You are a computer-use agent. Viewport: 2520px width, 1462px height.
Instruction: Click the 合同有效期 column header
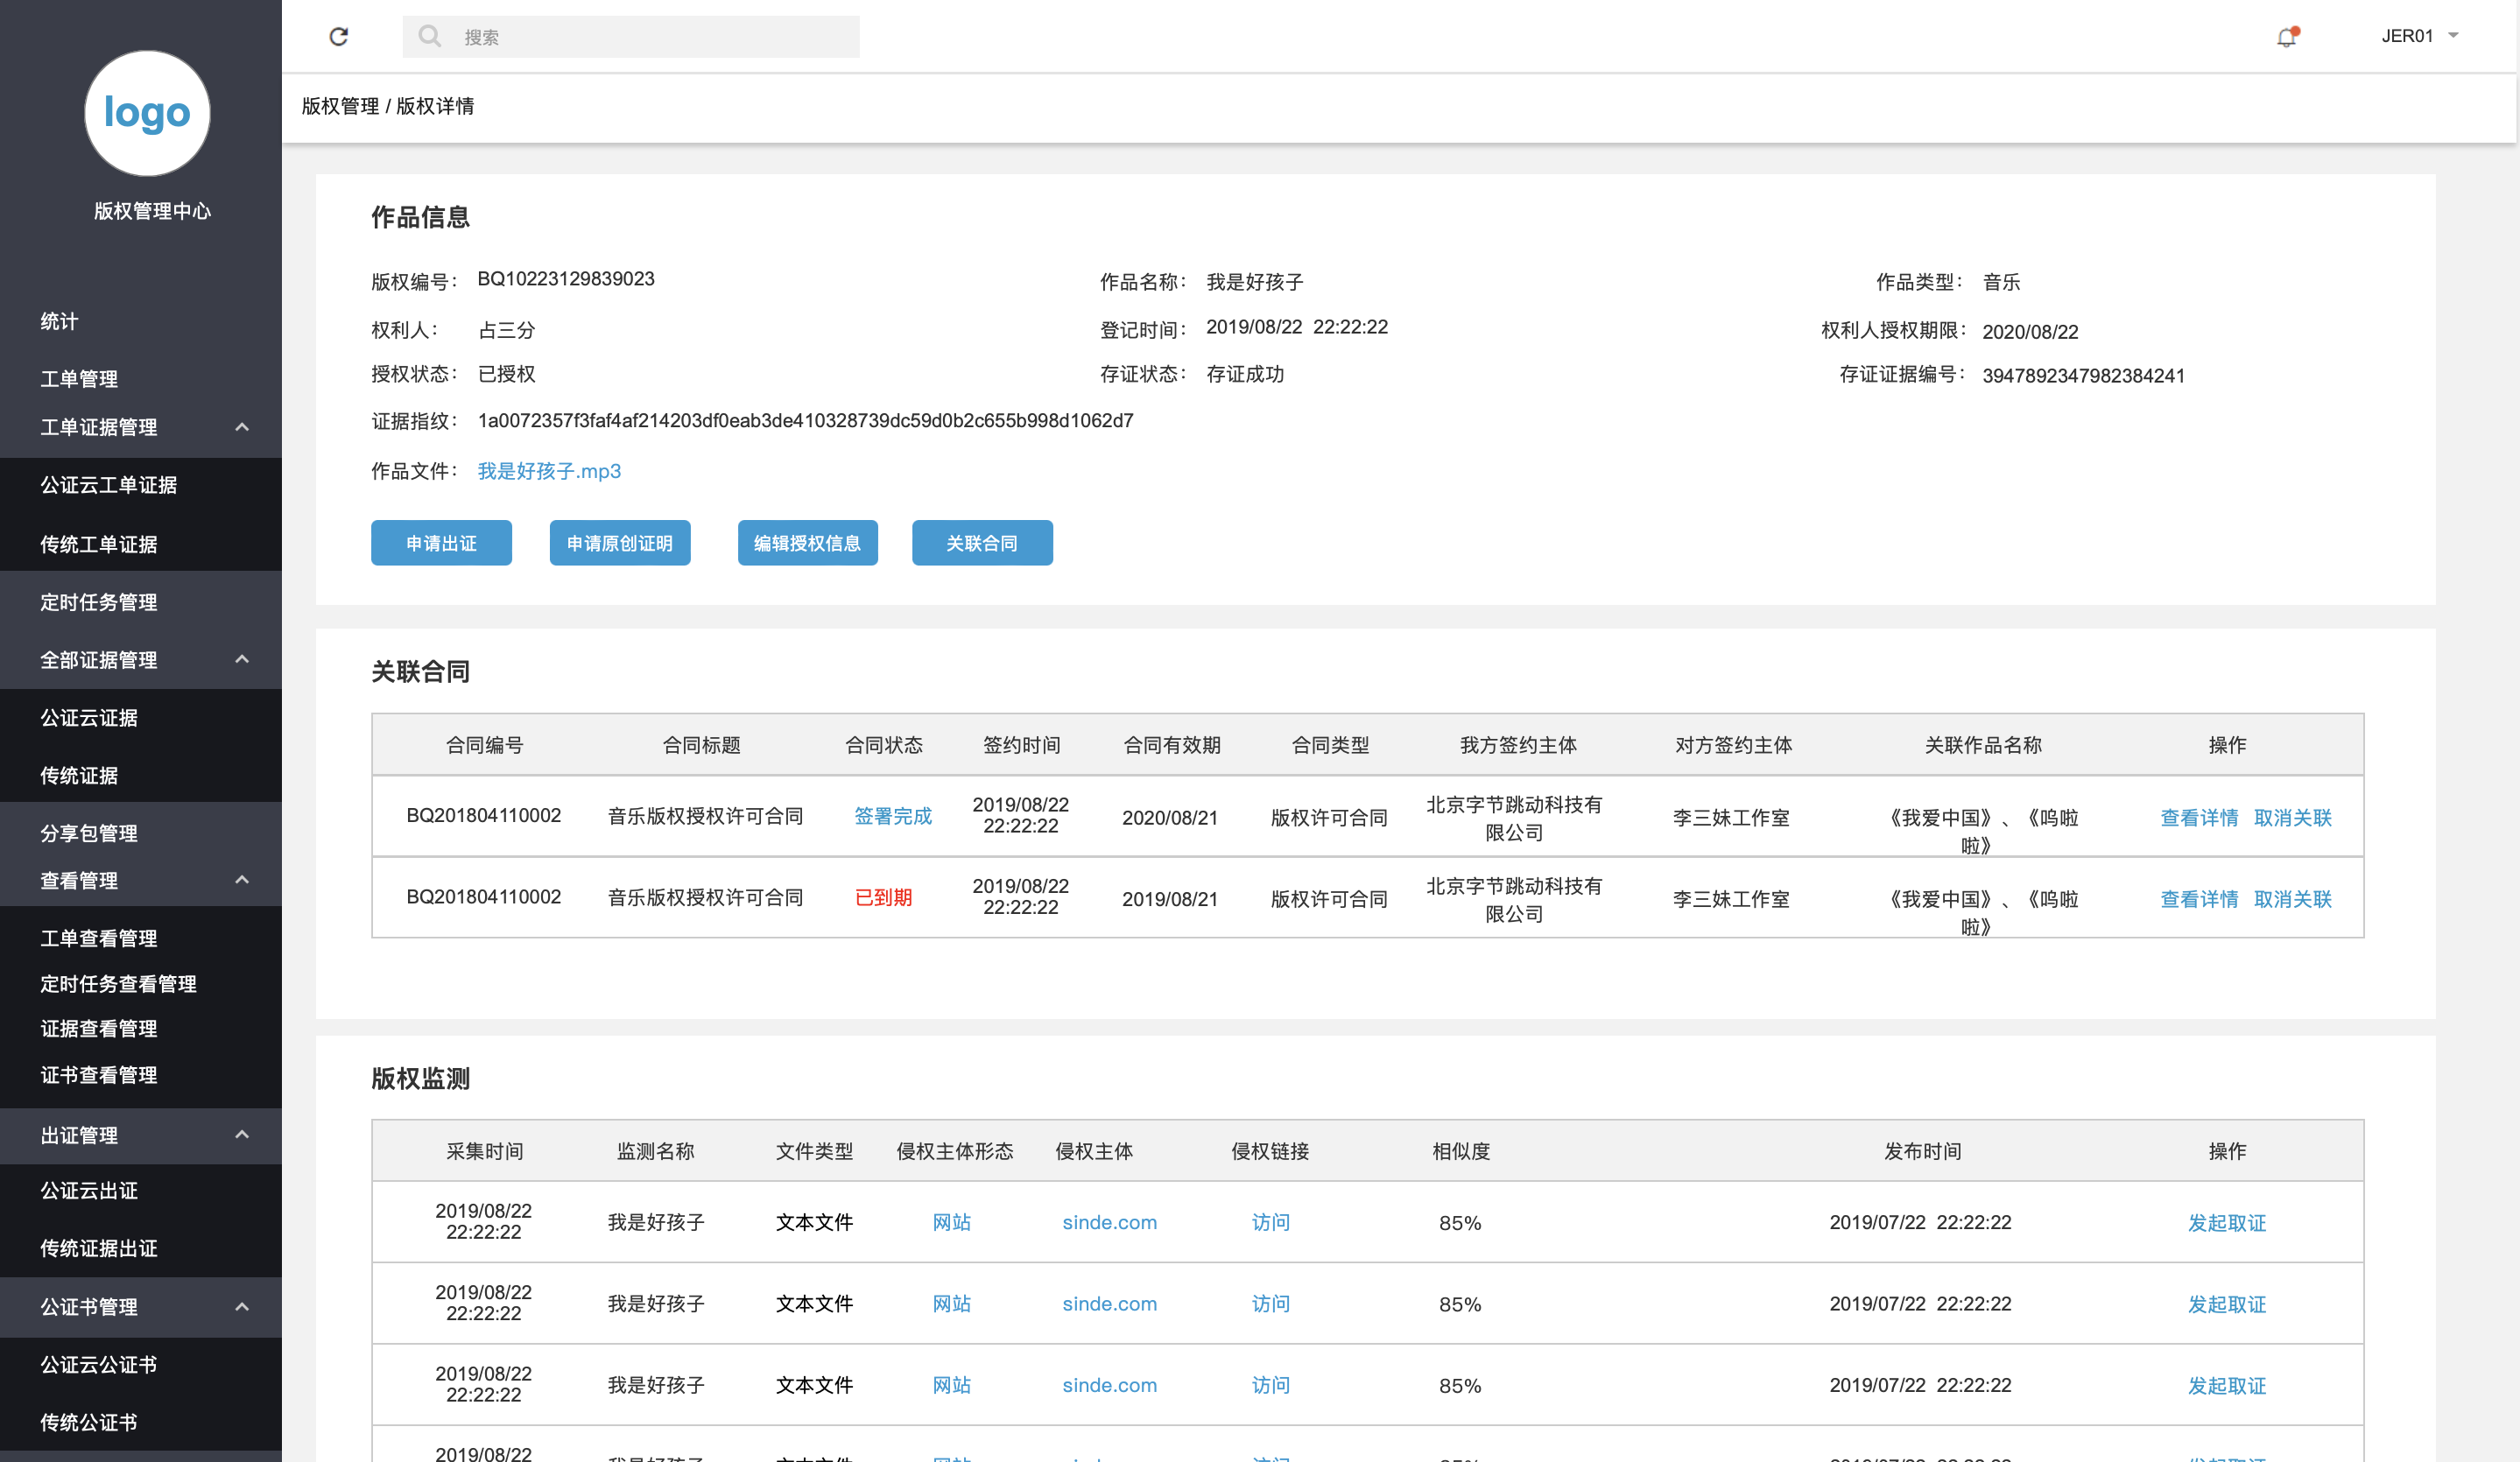[1172, 745]
